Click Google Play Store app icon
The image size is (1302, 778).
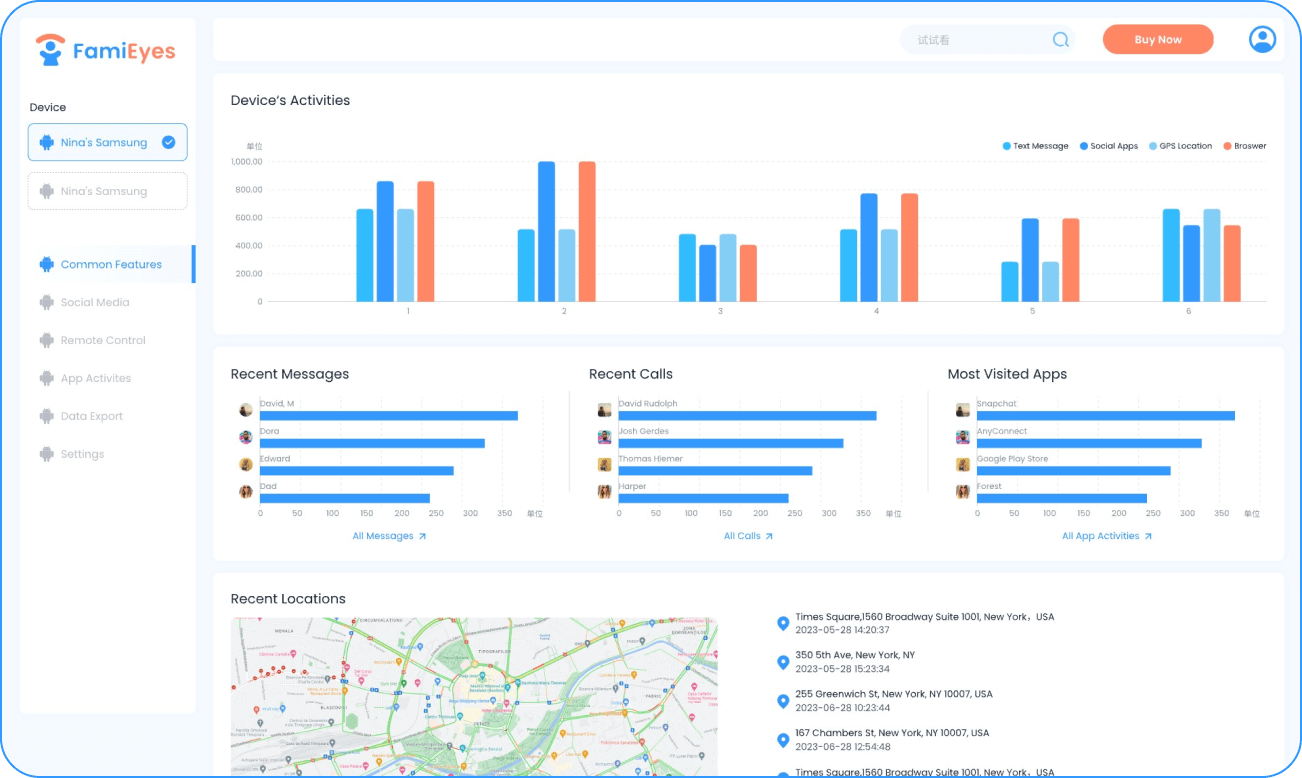click(963, 464)
